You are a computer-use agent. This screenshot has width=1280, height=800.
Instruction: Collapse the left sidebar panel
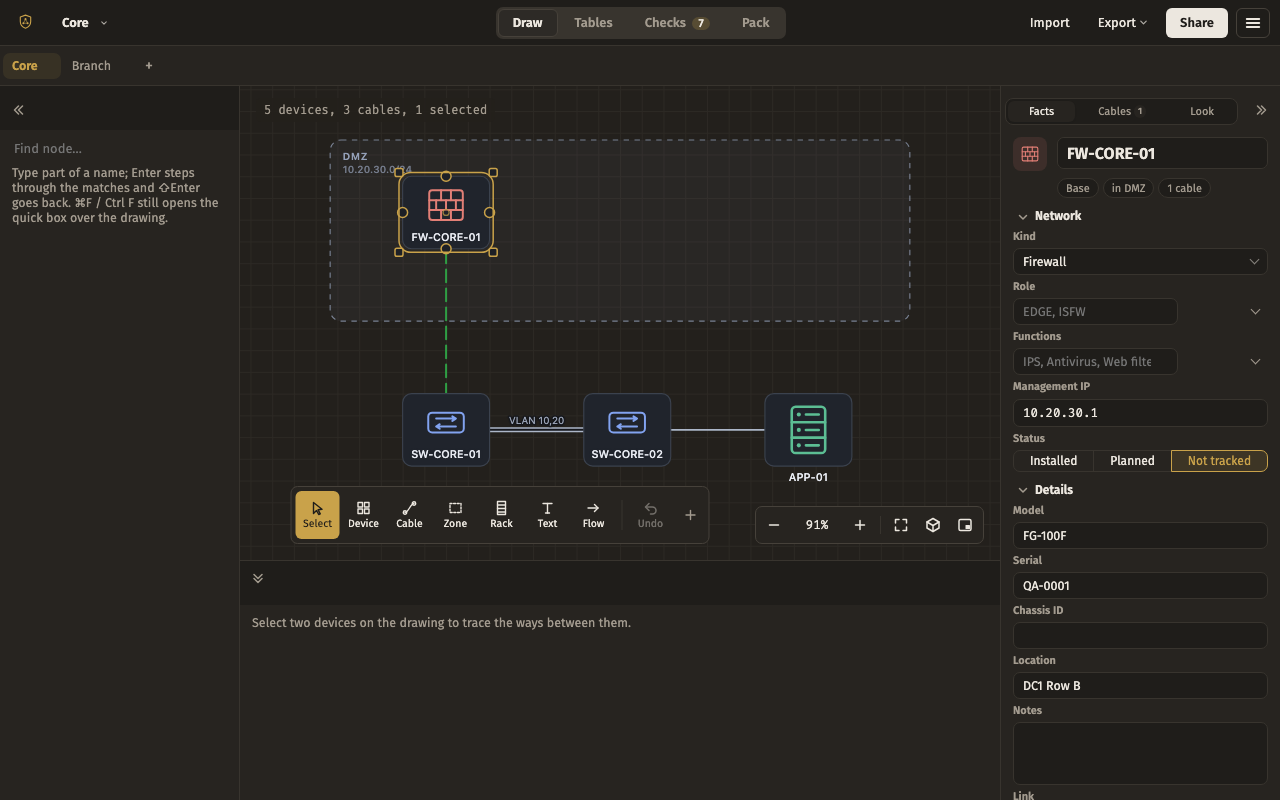pyautogui.click(x=18, y=110)
